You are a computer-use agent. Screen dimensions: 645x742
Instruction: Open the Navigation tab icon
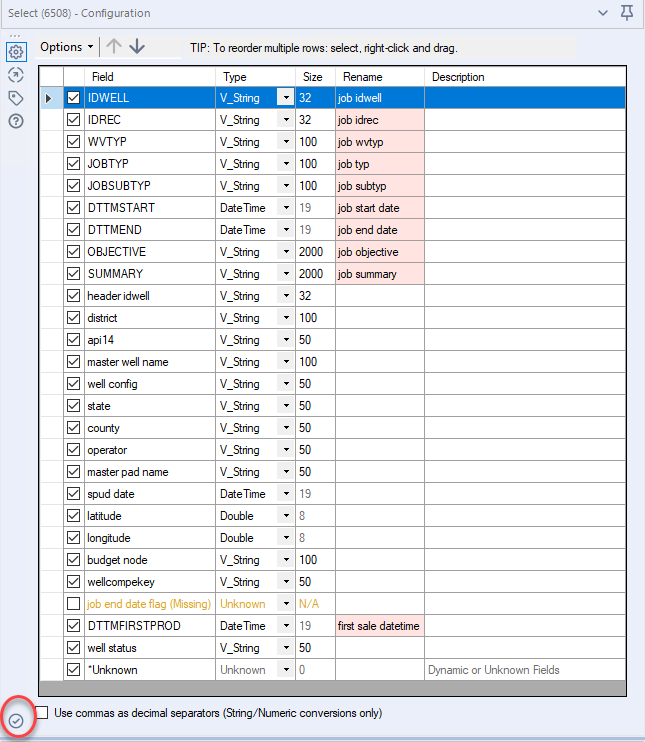[16, 75]
